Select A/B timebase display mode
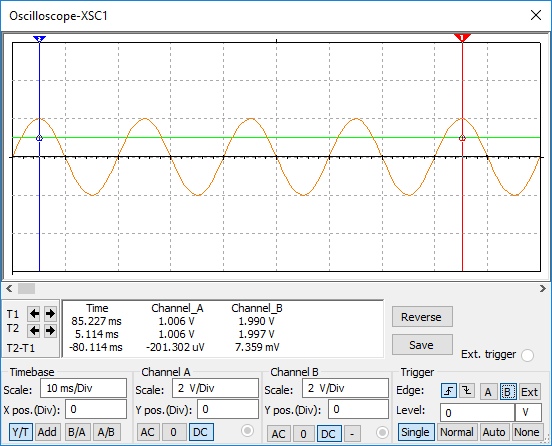This screenshot has width=552, height=446. click(x=106, y=432)
